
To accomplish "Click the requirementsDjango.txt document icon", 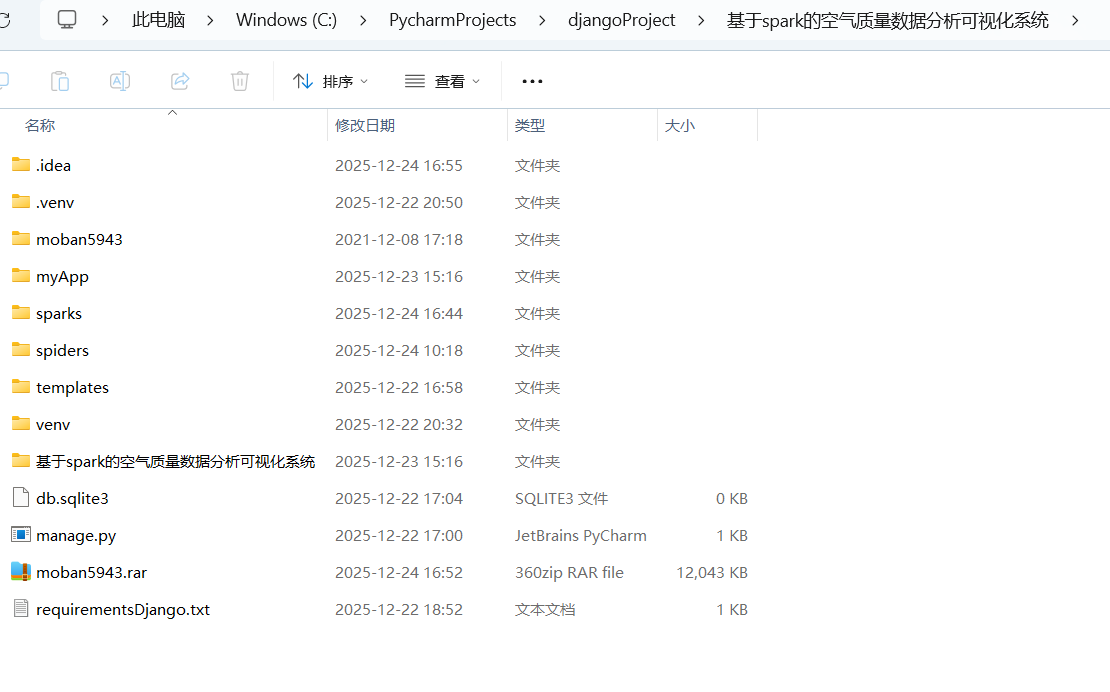I will click(21, 609).
